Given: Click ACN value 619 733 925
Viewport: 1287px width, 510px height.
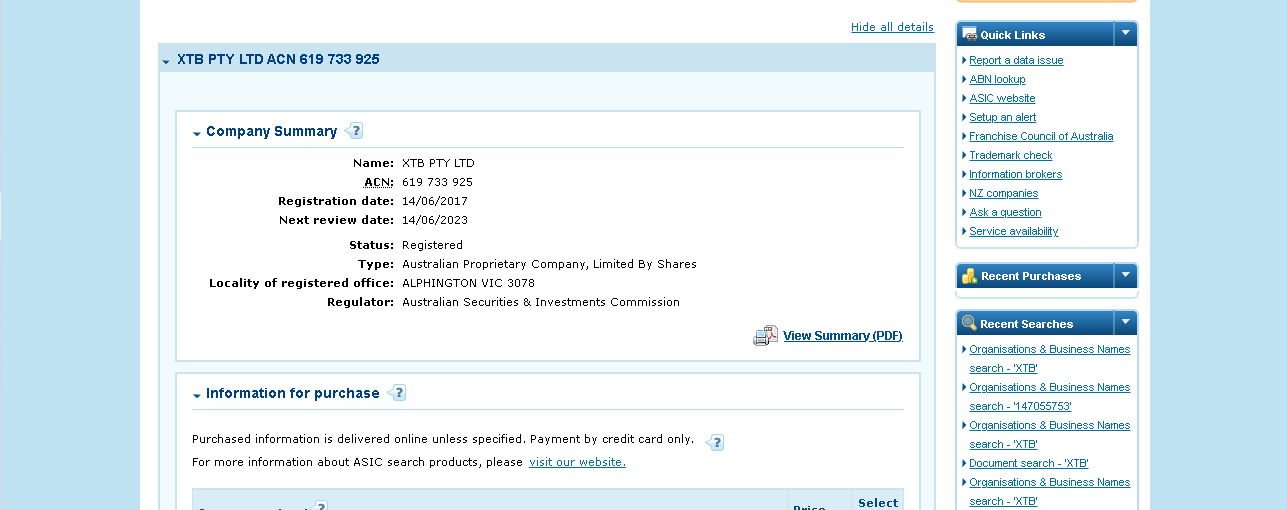Looking at the screenshot, I should click(437, 182).
